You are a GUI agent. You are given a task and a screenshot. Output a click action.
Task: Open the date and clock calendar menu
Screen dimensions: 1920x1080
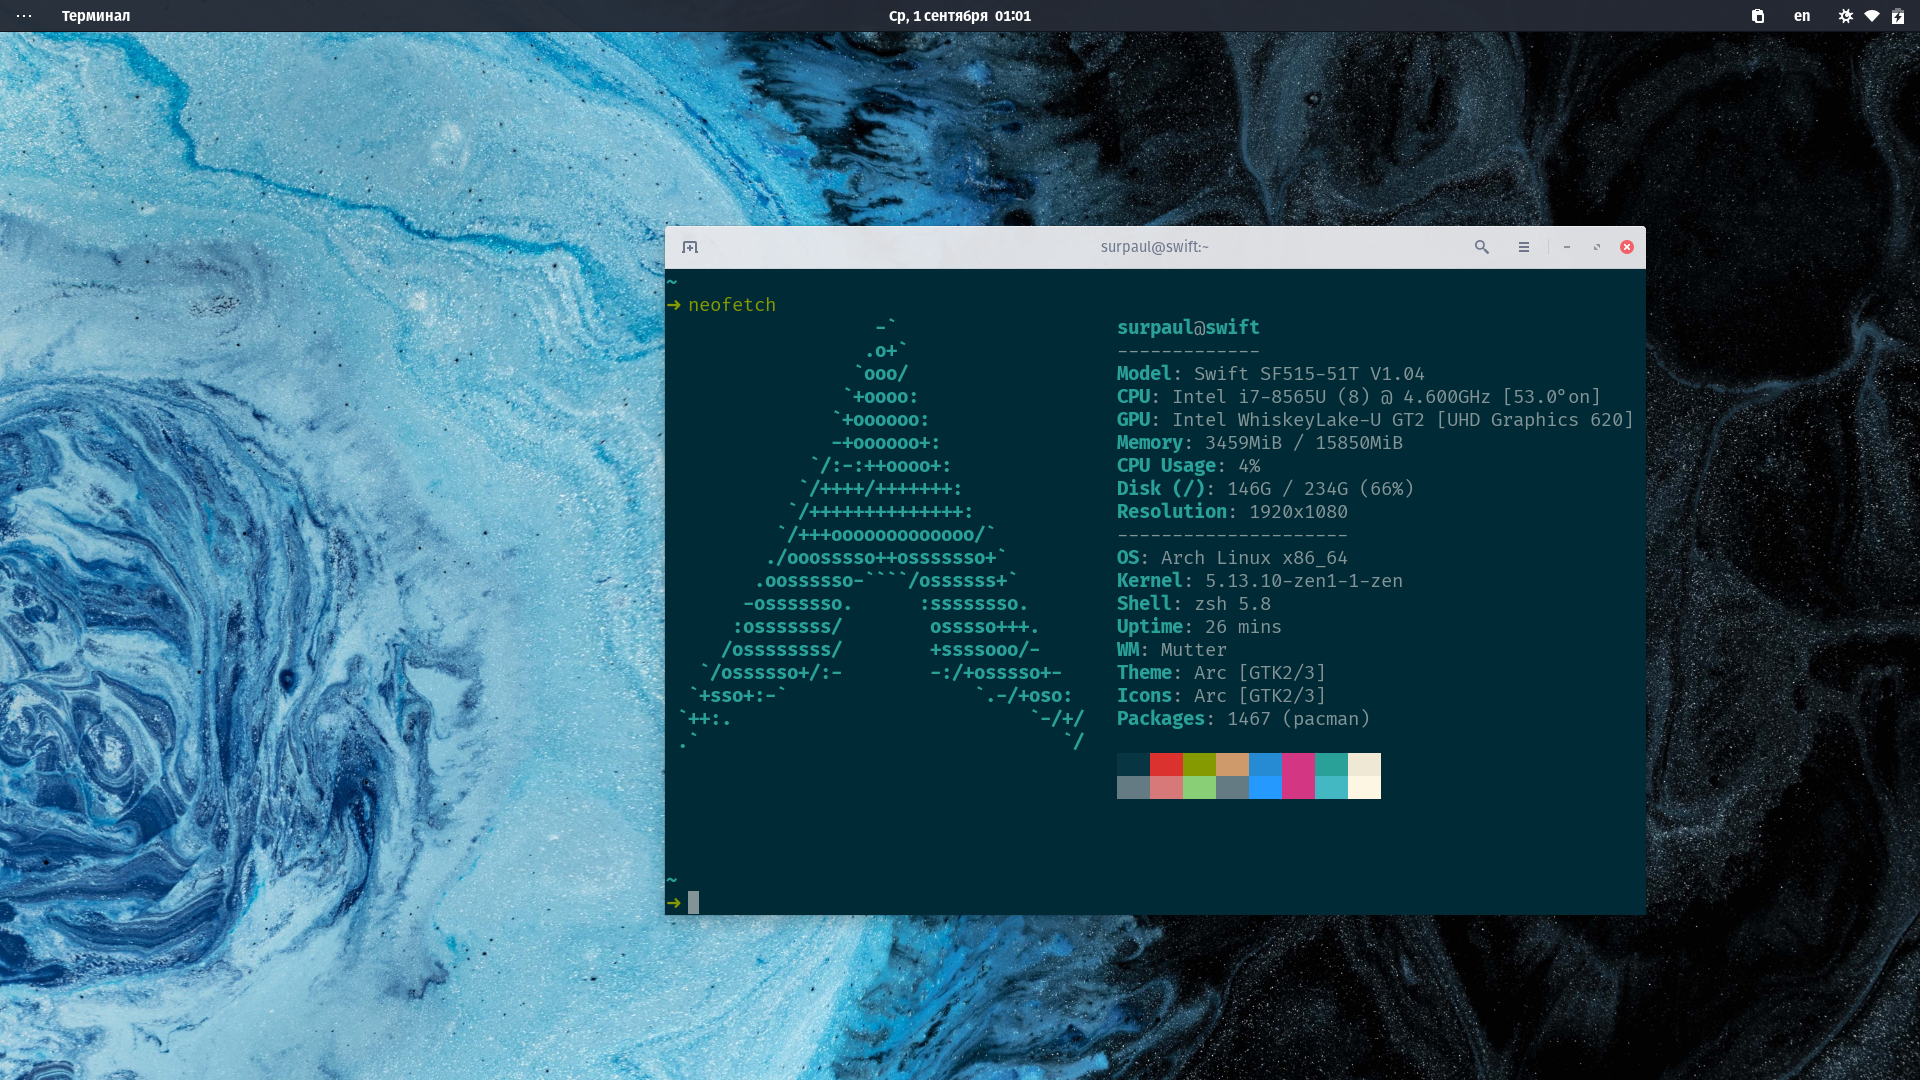pyautogui.click(x=960, y=16)
